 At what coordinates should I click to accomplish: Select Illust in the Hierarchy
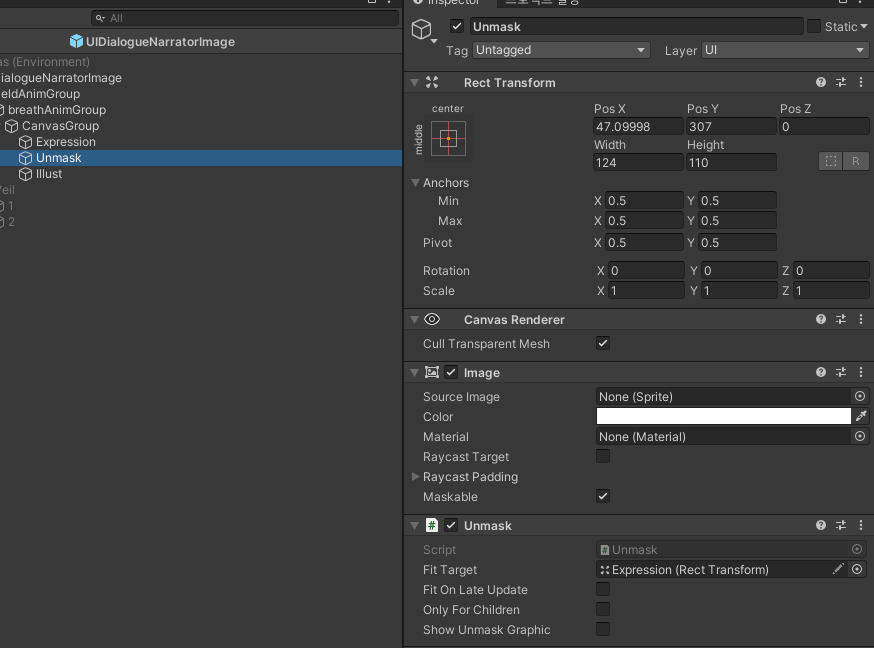coord(49,174)
